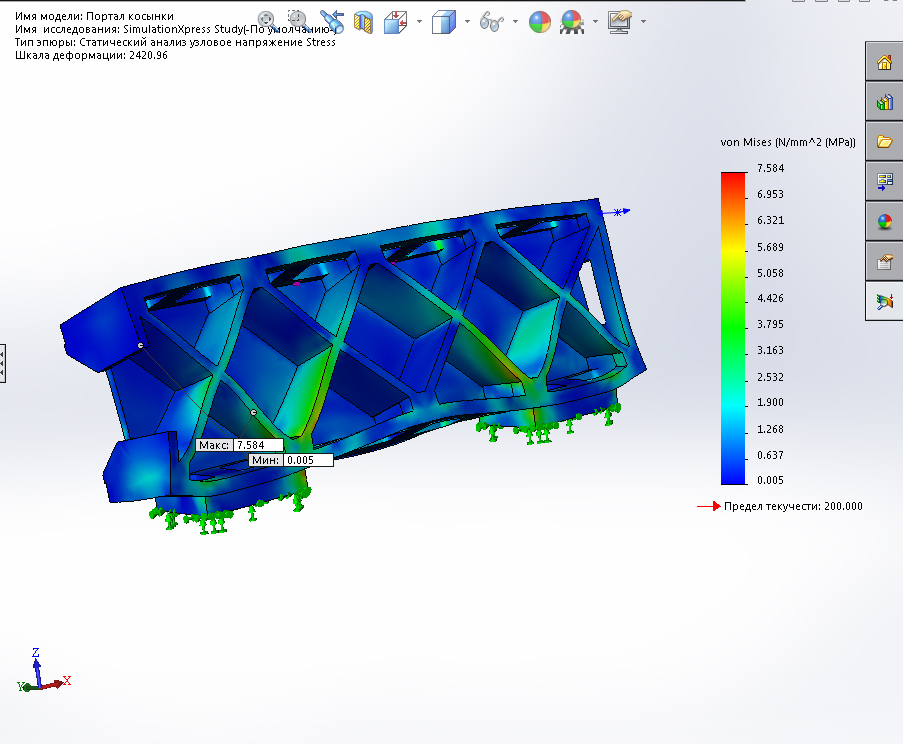Open the View Orientation cube icon
The height and width of the screenshot is (744, 903).
coord(396,22)
